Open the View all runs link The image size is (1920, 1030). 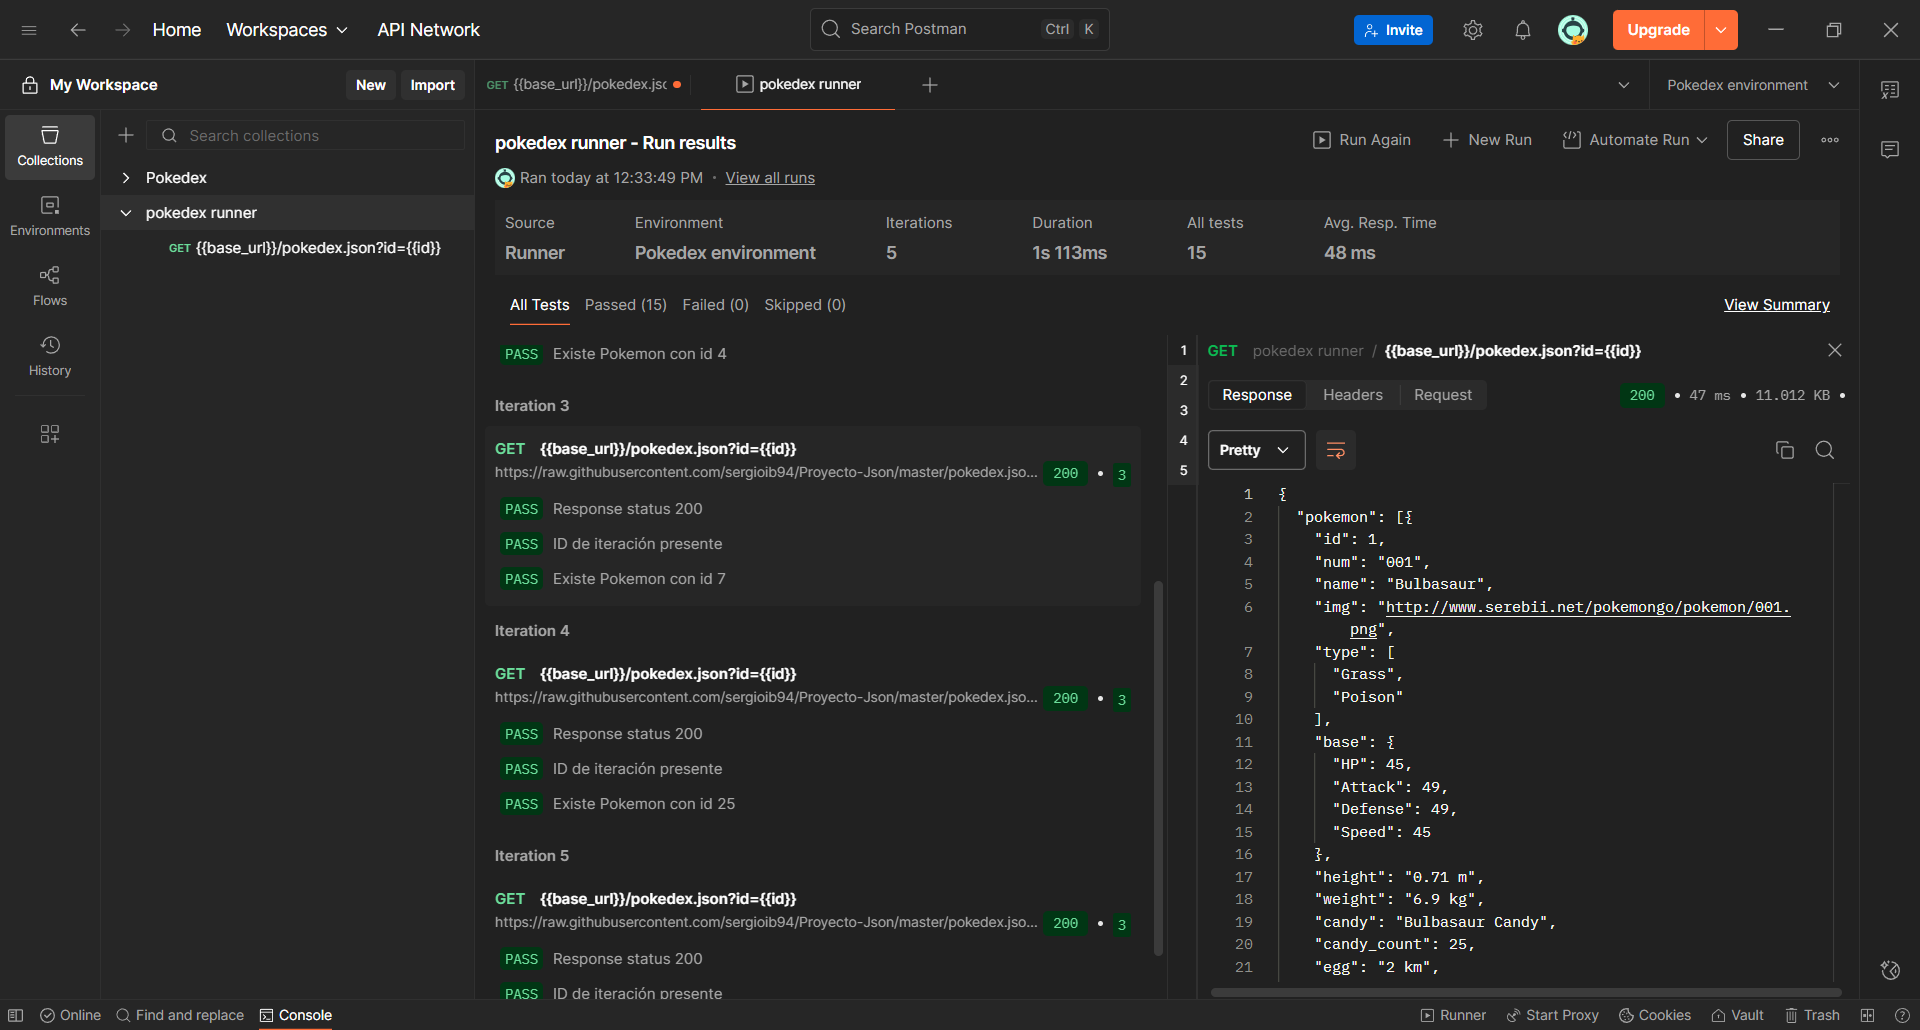click(x=769, y=178)
